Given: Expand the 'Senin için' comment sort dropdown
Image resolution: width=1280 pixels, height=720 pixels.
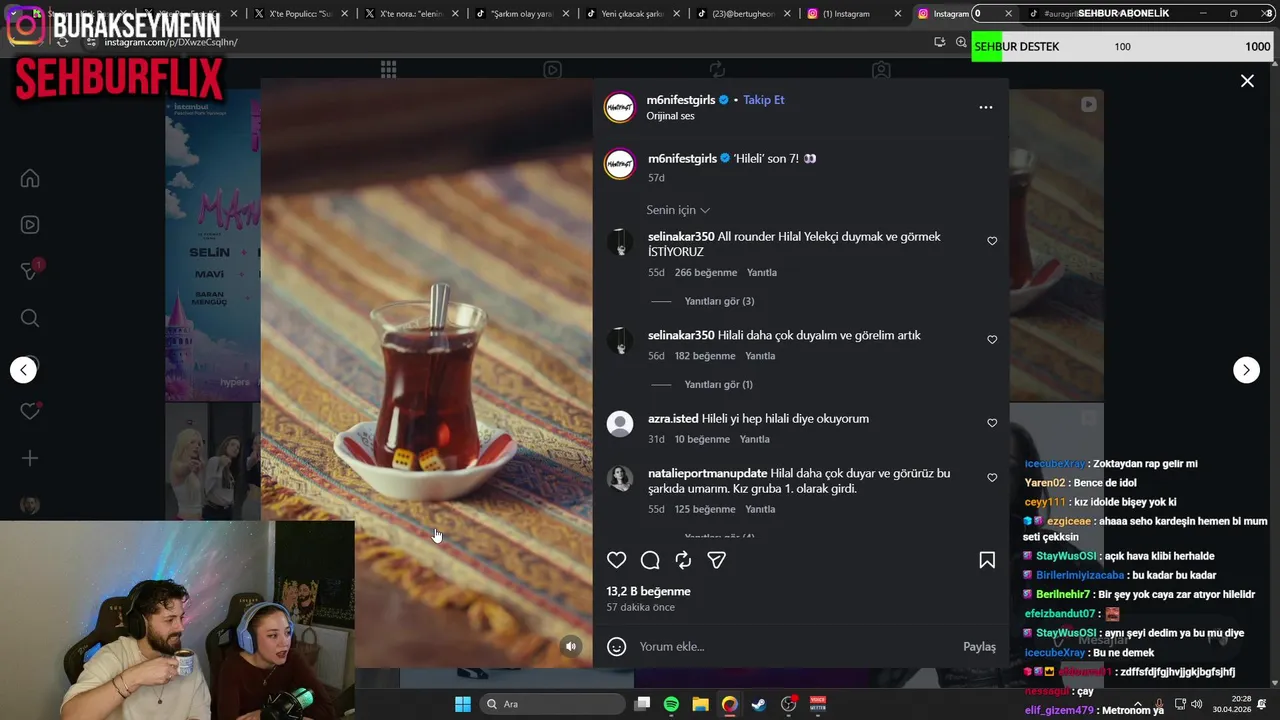Looking at the screenshot, I should [678, 210].
